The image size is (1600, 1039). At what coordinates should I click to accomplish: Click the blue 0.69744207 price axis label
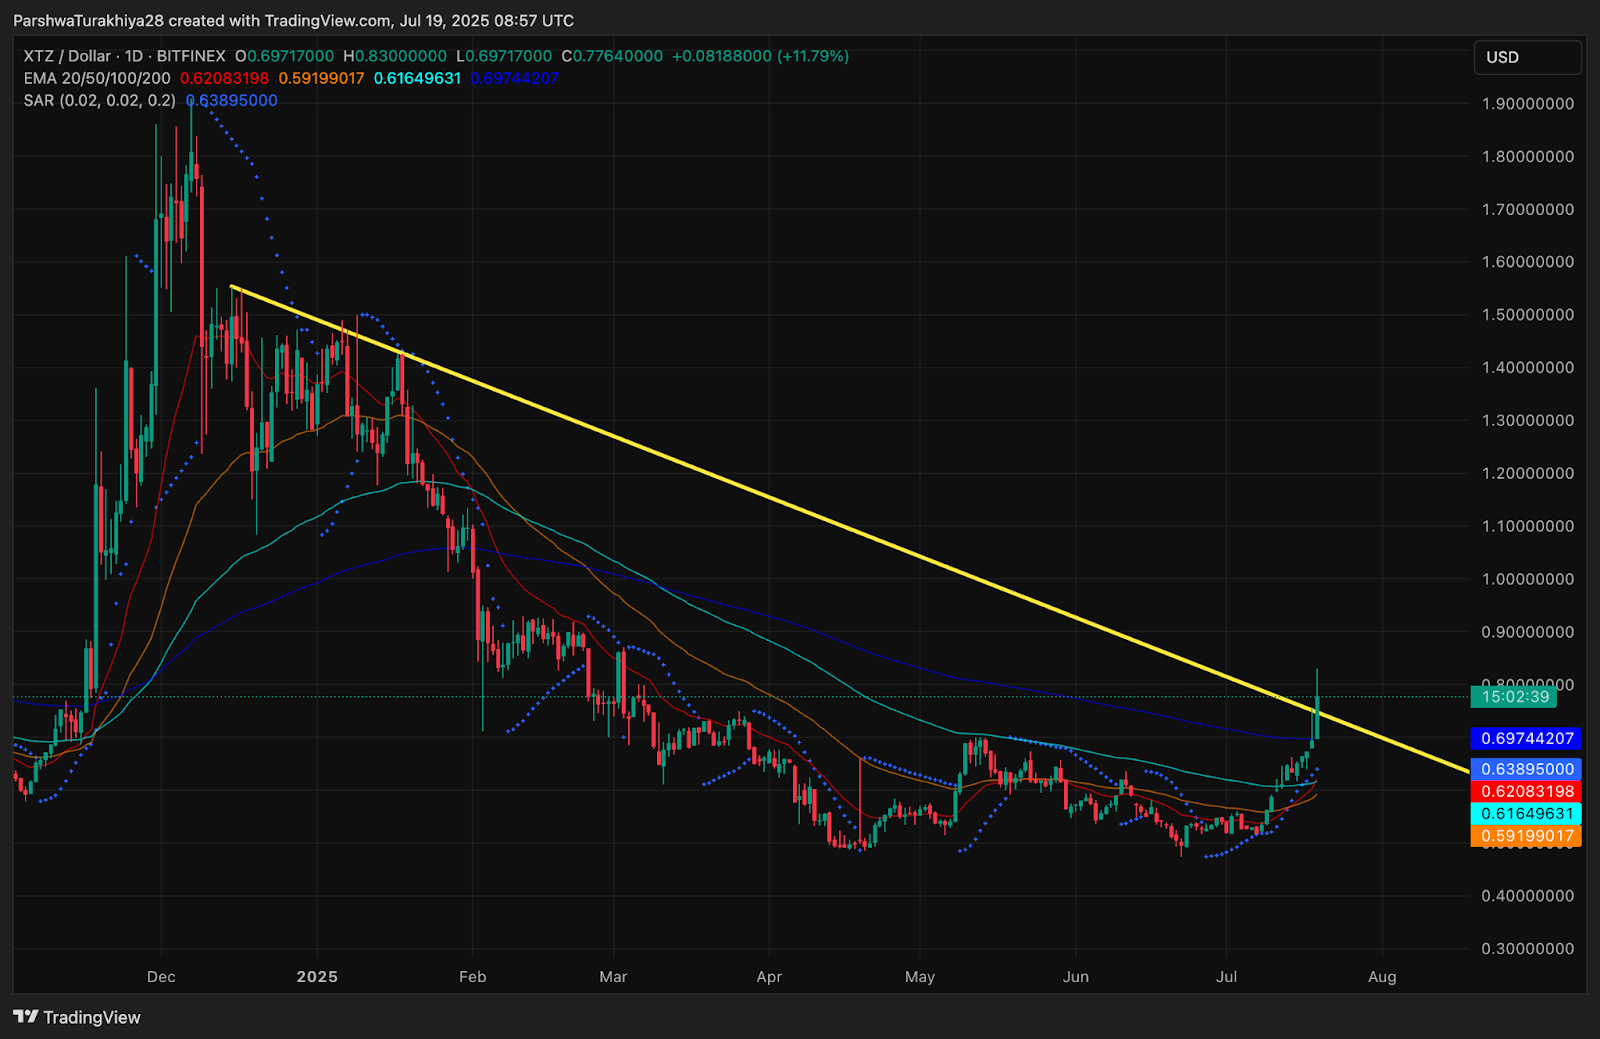1526,738
